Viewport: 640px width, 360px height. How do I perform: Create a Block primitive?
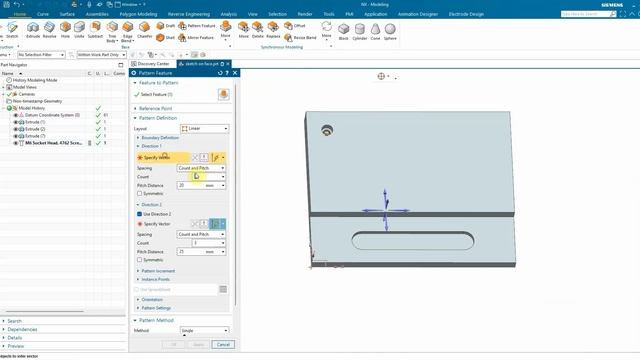coord(344,32)
